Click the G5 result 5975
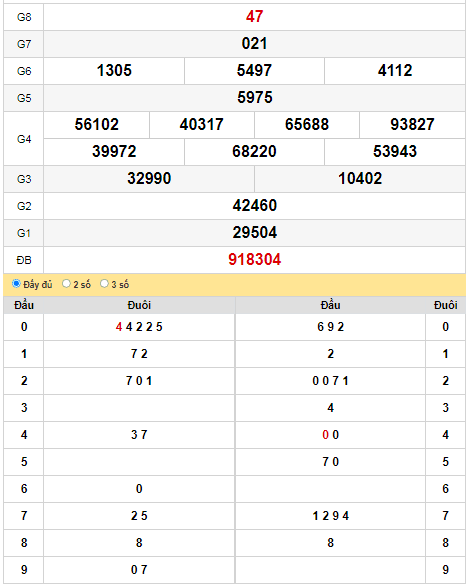This screenshot has height=587, width=469. coord(255,98)
